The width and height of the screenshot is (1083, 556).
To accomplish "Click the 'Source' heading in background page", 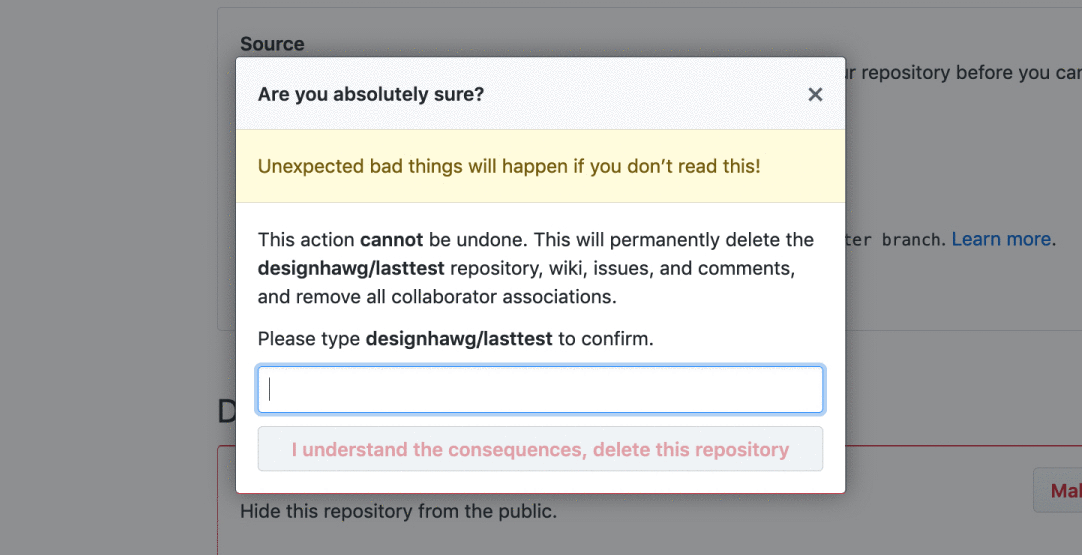I will [272, 44].
